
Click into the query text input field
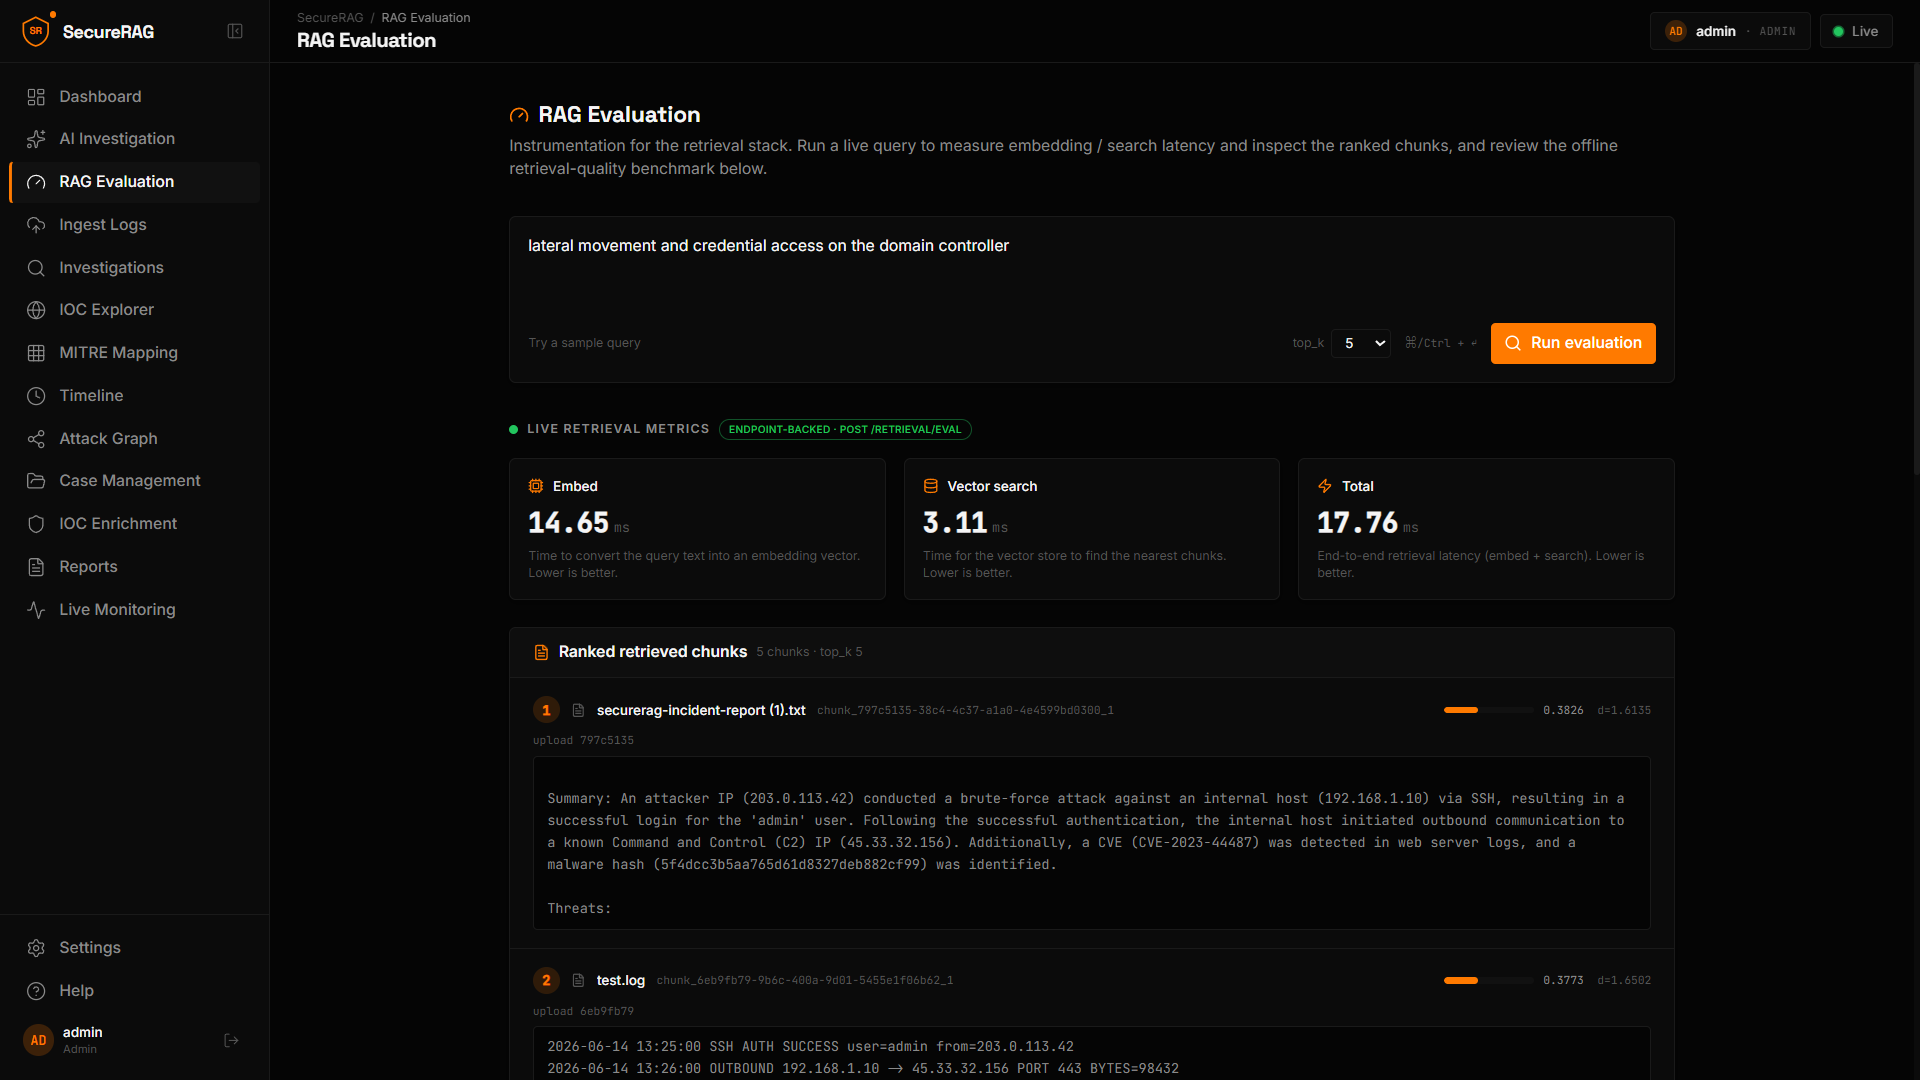[x=1091, y=270]
